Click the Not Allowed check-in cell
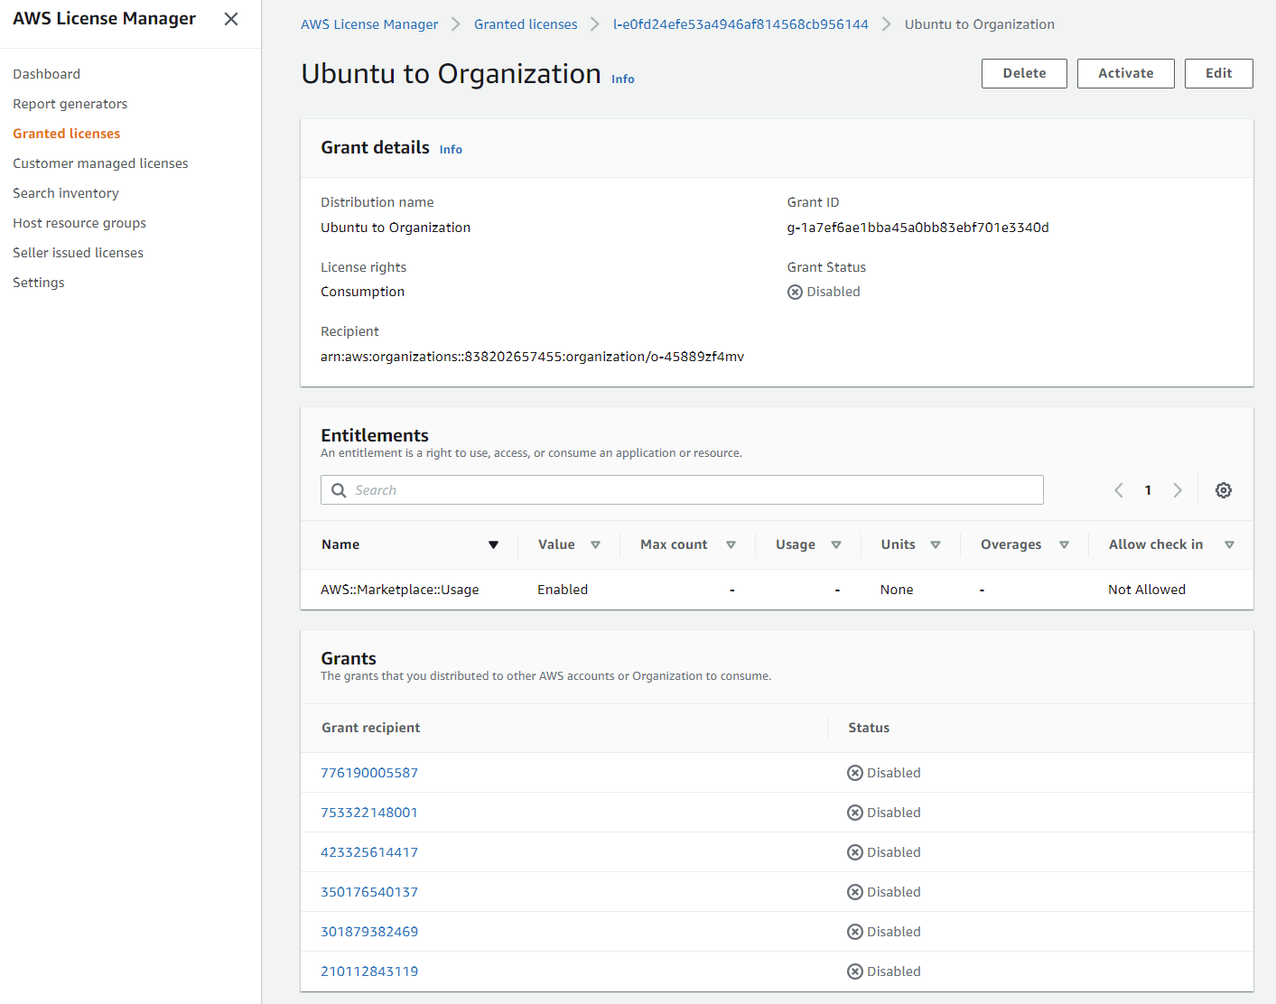 pyautogui.click(x=1147, y=590)
